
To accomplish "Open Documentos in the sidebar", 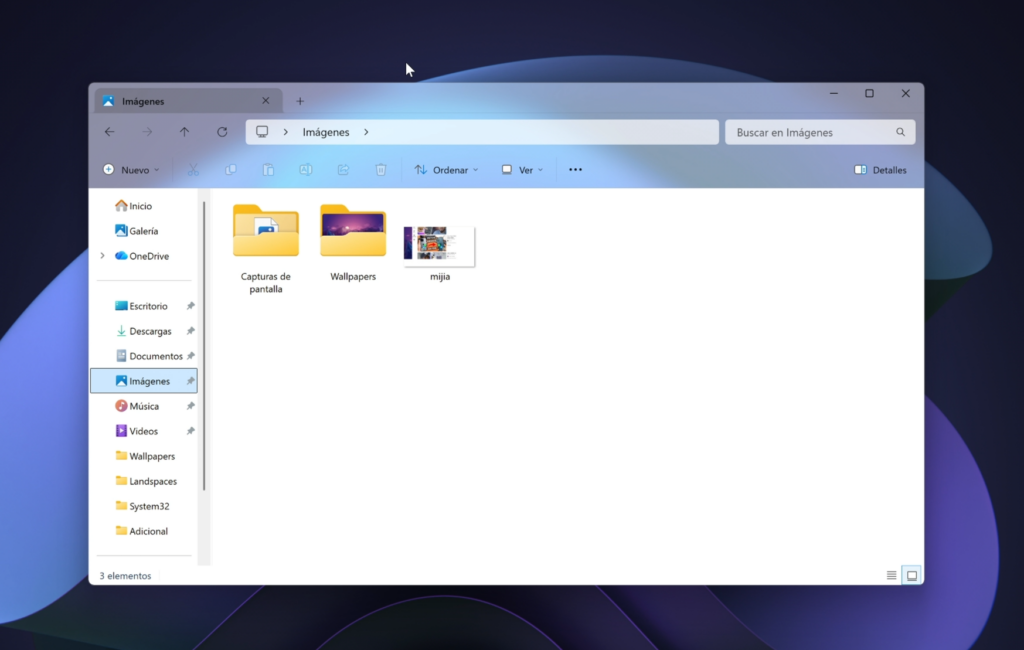I will coord(156,356).
